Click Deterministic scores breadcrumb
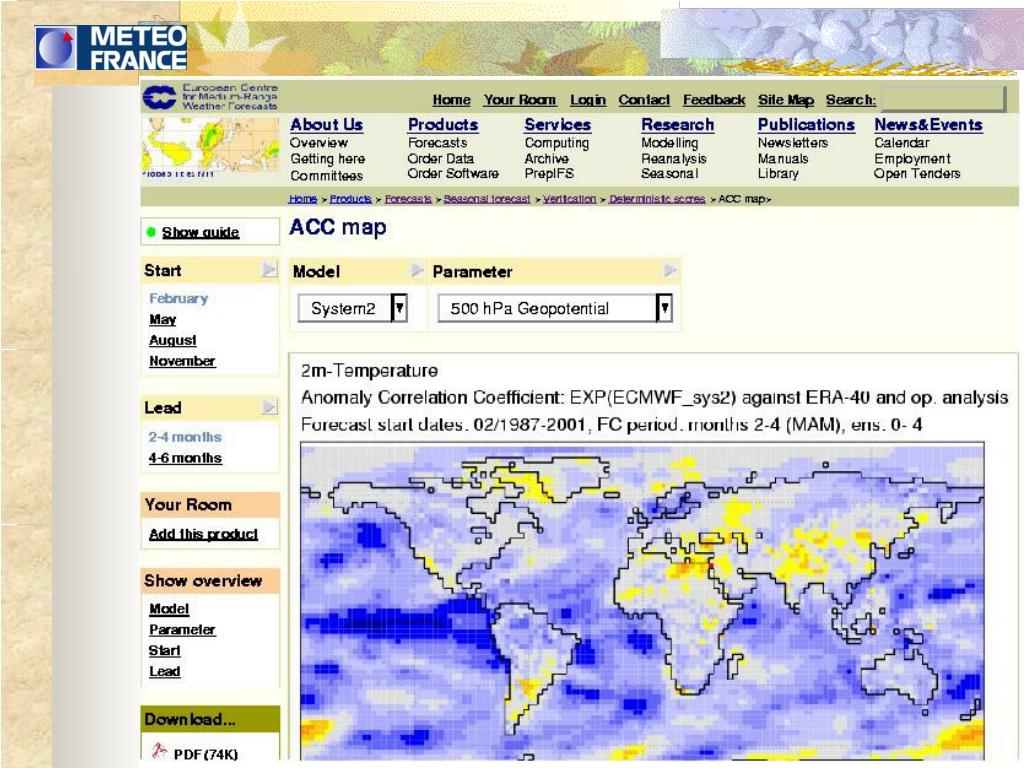This screenshot has height=768, width=1024. [x=657, y=199]
